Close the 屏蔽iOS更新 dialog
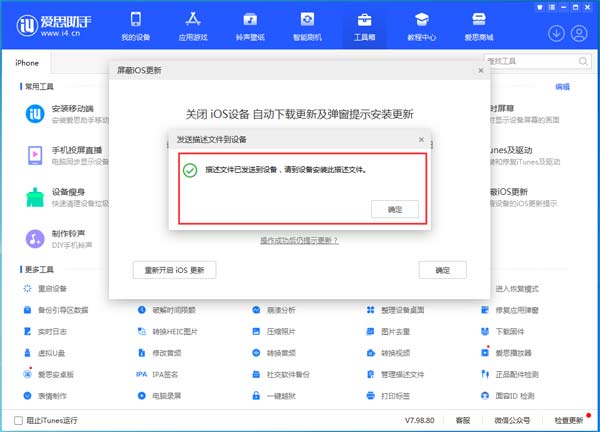 click(481, 70)
